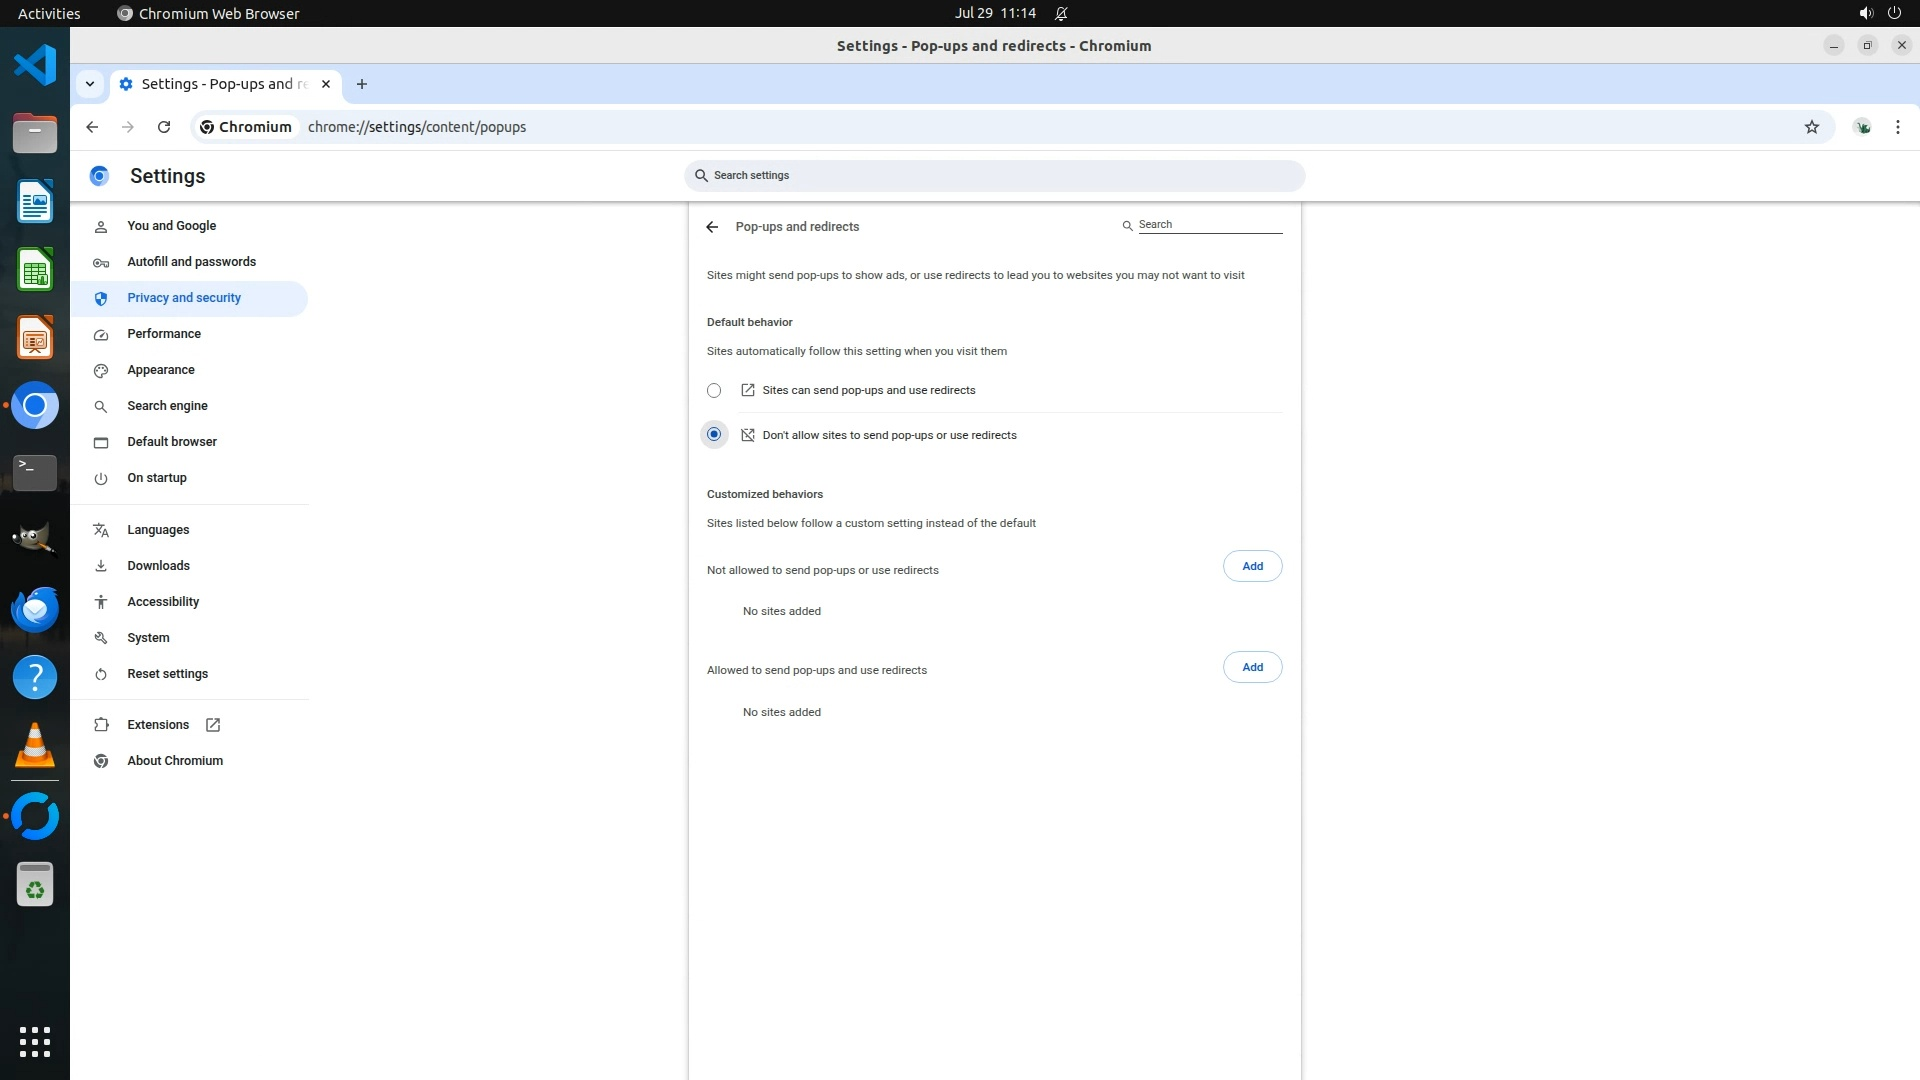Click the profile avatar icon in toolbar
The image size is (1920, 1080).
point(1862,127)
